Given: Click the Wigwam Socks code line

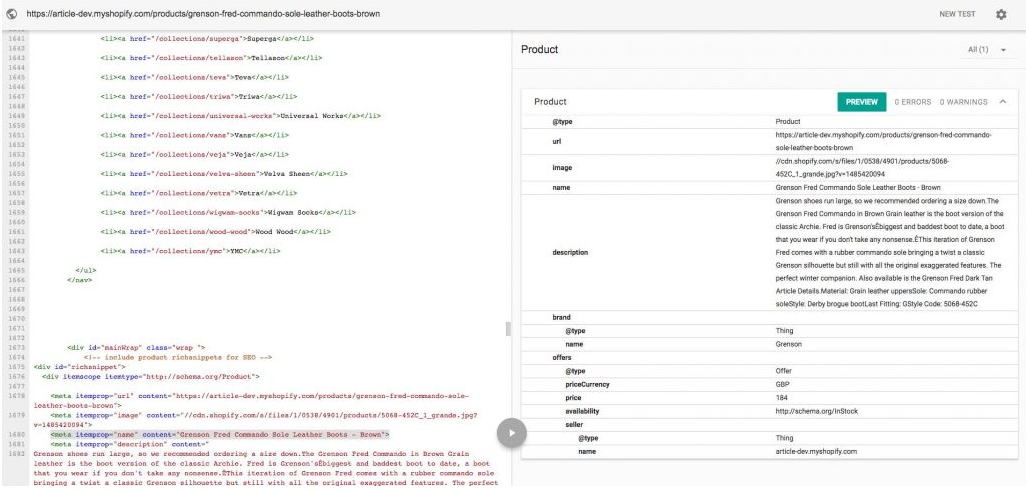Looking at the screenshot, I should pos(227,213).
